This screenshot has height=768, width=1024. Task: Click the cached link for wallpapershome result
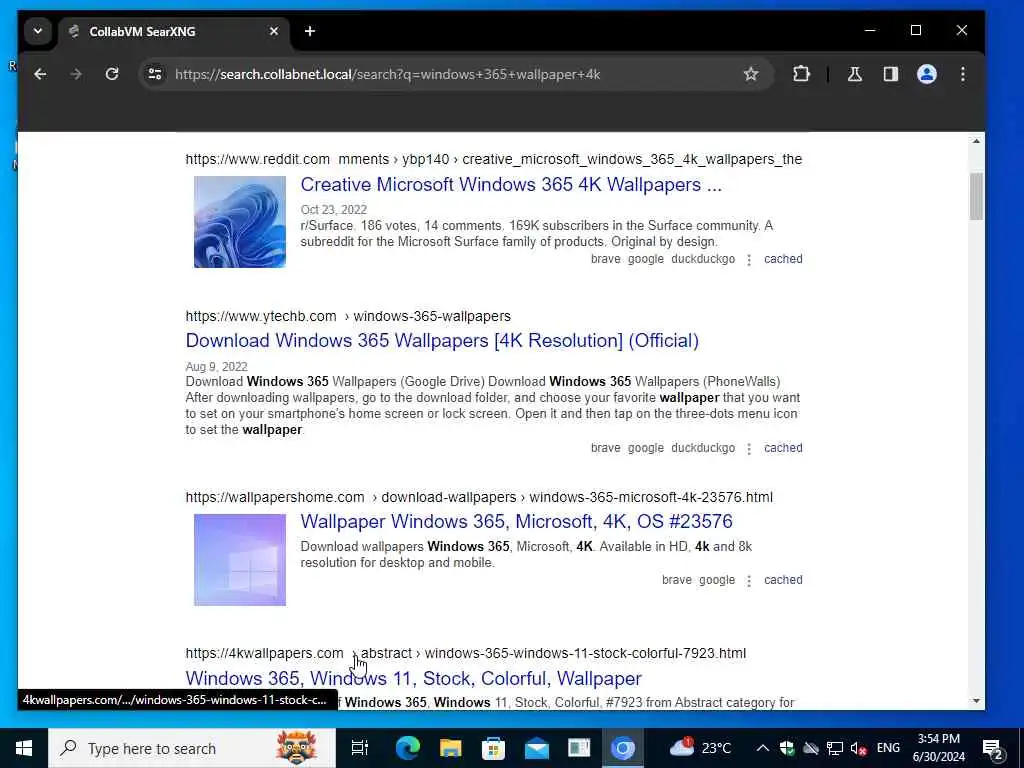[x=783, y=580]
